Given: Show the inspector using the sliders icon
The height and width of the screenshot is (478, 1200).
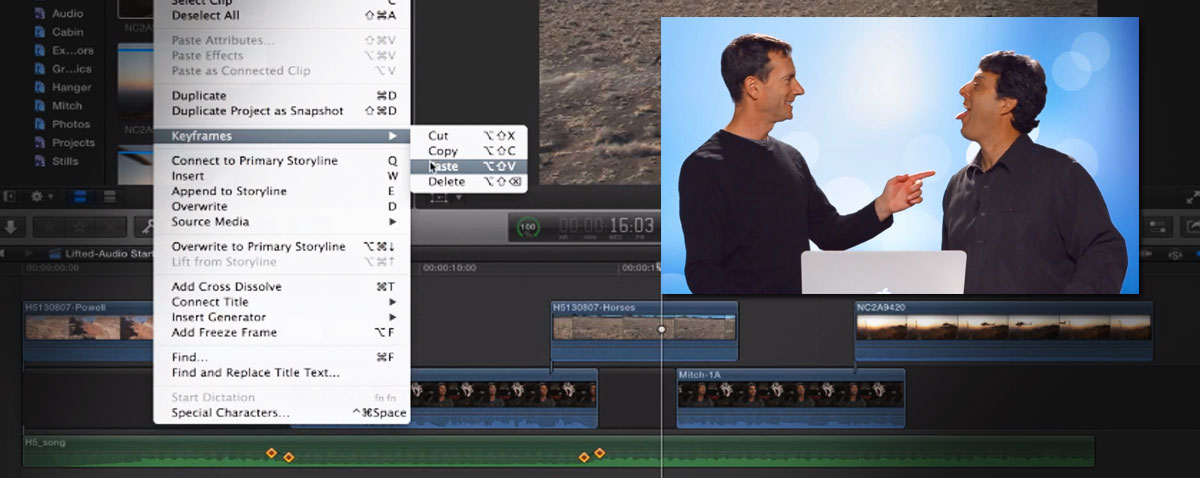Looking at the screenshot, I should pos(1159,227).
